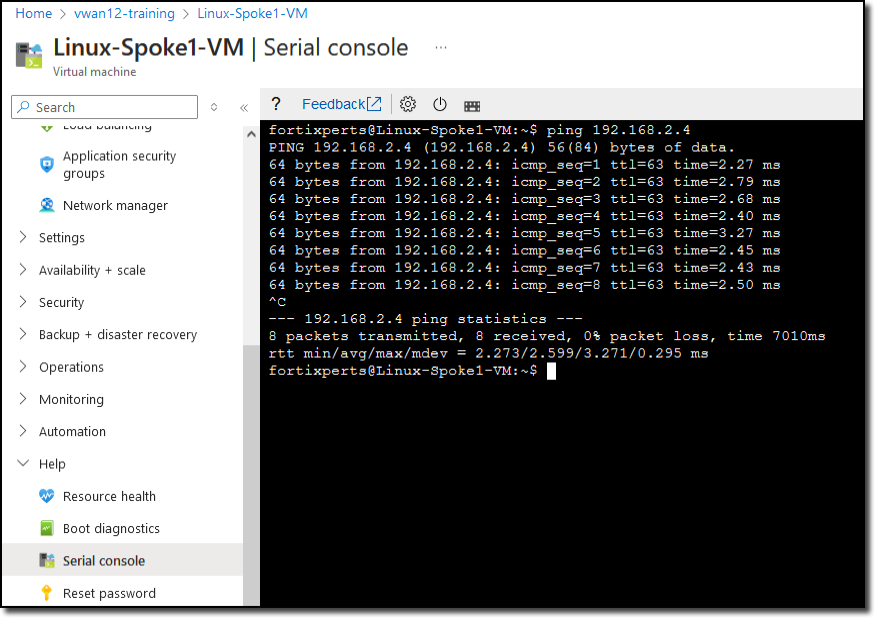The width and height of the screenshot is (875, 618).
Task: Collapse the Help section
Action: [x=52, y=464]
